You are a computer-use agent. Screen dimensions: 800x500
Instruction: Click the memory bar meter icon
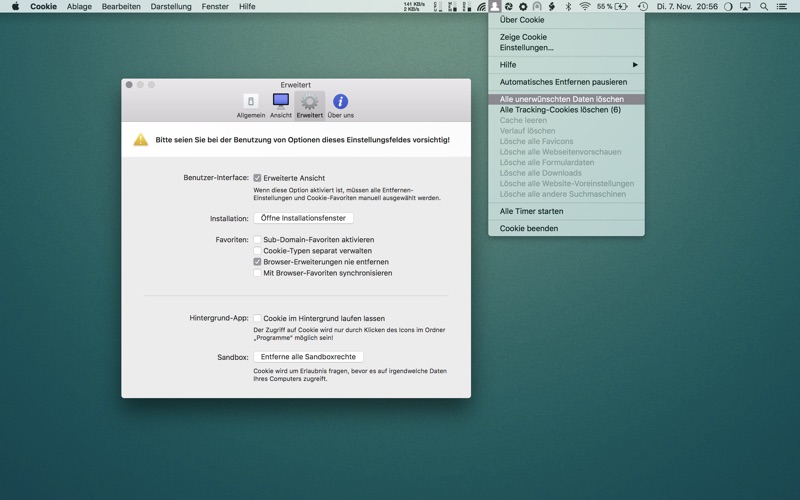(x=452, y=6)
